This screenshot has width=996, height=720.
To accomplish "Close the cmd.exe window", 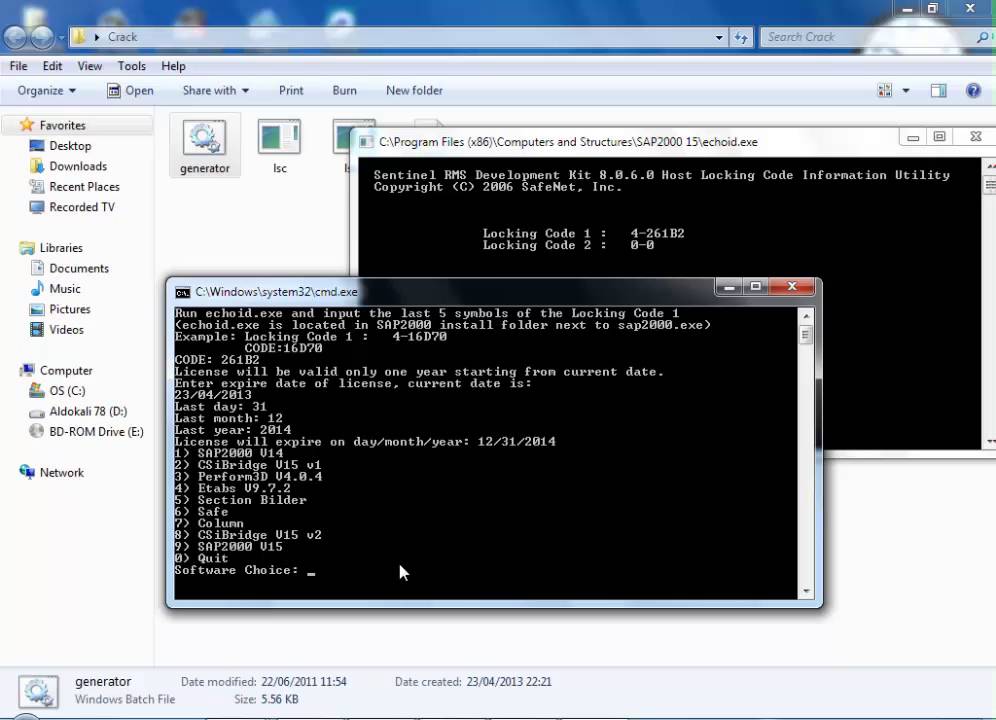I will pyautogui.click(x=791, y=287).
